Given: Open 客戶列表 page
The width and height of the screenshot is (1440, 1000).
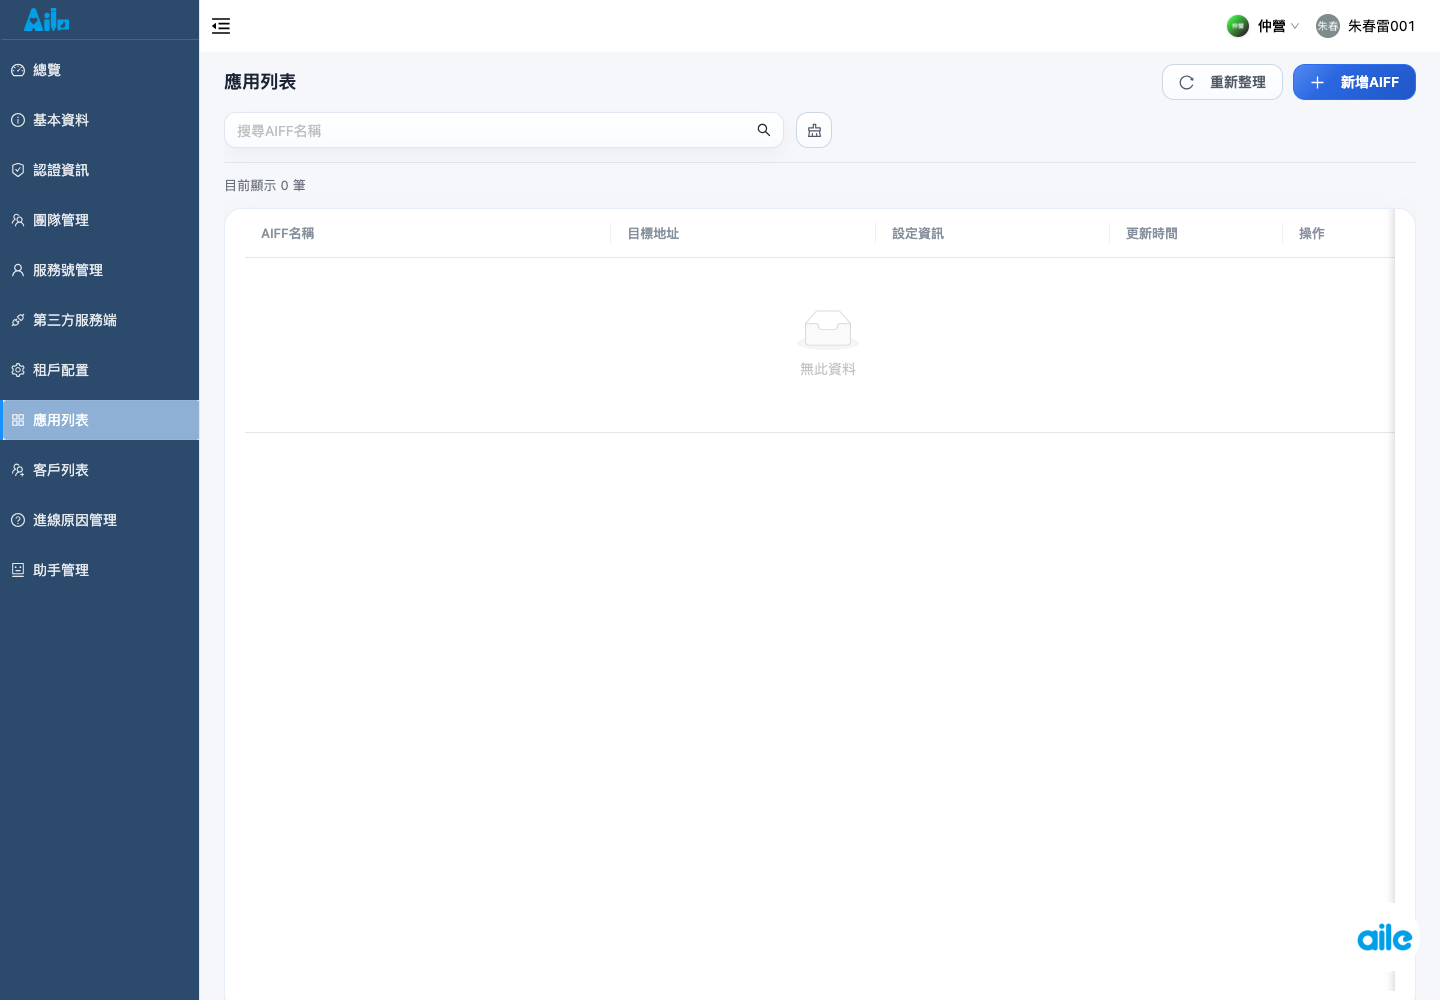Looking at the screenshot, I should pyautogui.click(x=100, y=470).
